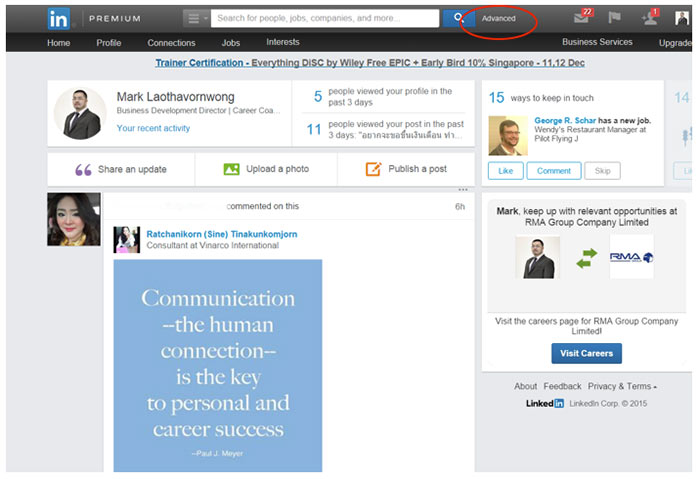Screen dimensions: 700x479
Task: Click the Share an update quote icon
Action: tap(83, 170)
